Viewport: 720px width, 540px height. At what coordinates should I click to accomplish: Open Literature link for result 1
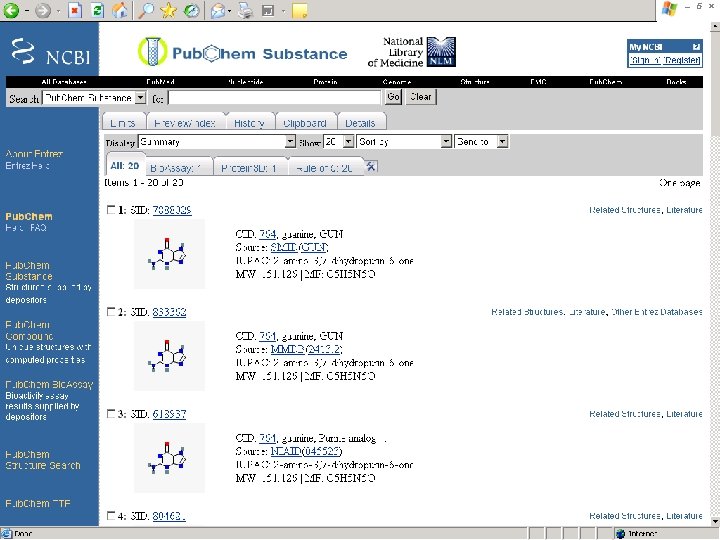pos(684,210)
